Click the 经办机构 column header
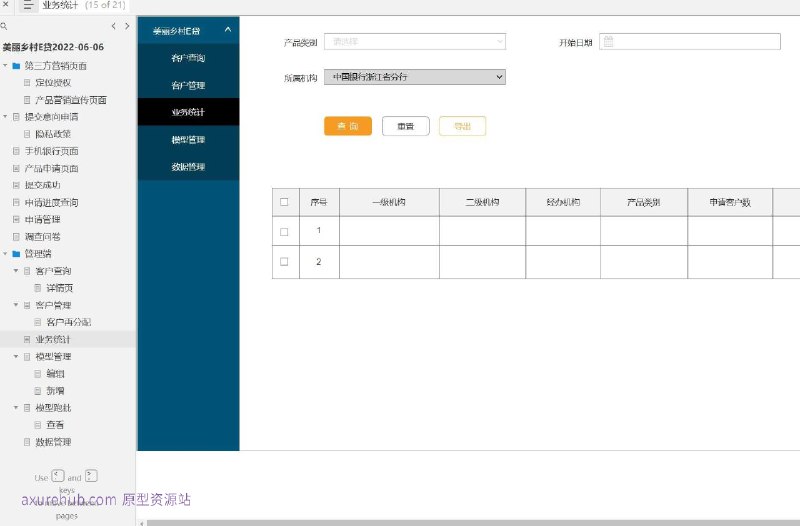The height and width of the screenshot is (526, 800). pos(563,202)
